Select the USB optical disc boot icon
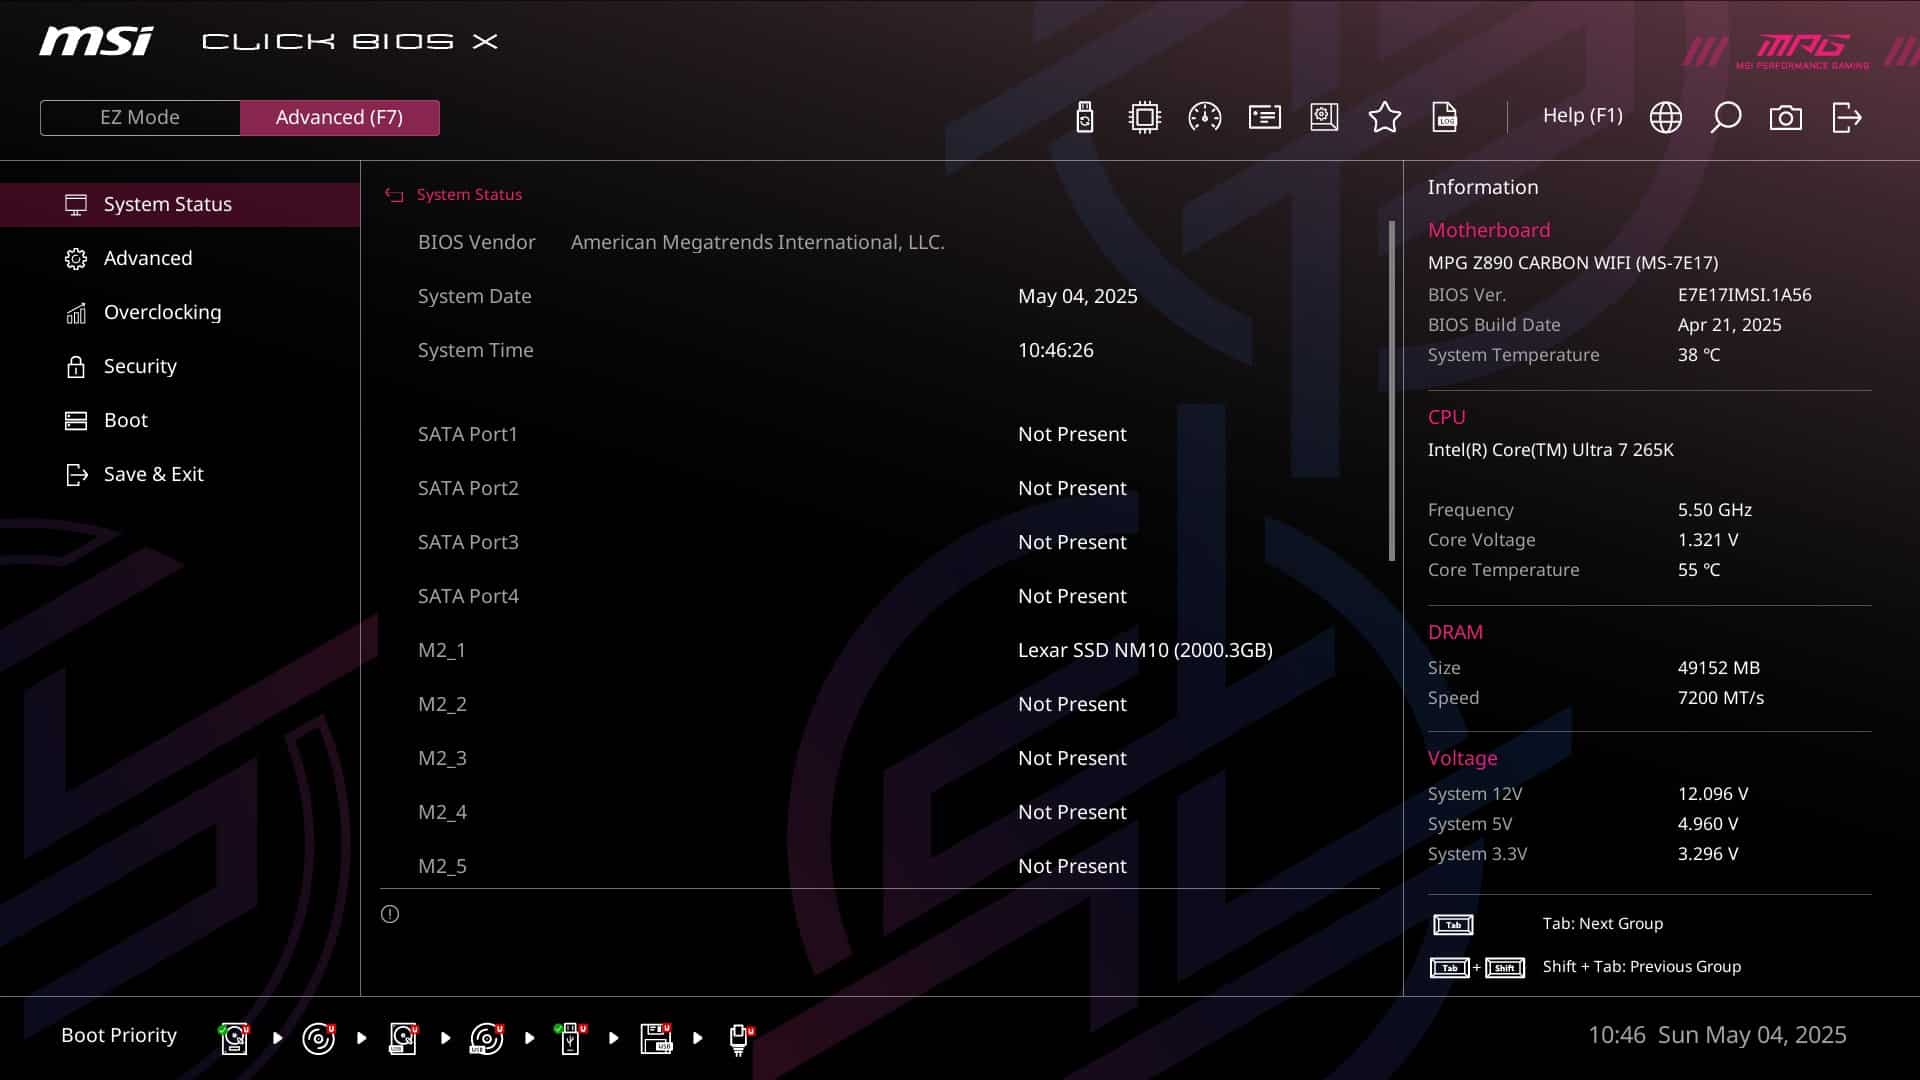This screenshot has height=1080, width=1920. [x=486, y=1038]
